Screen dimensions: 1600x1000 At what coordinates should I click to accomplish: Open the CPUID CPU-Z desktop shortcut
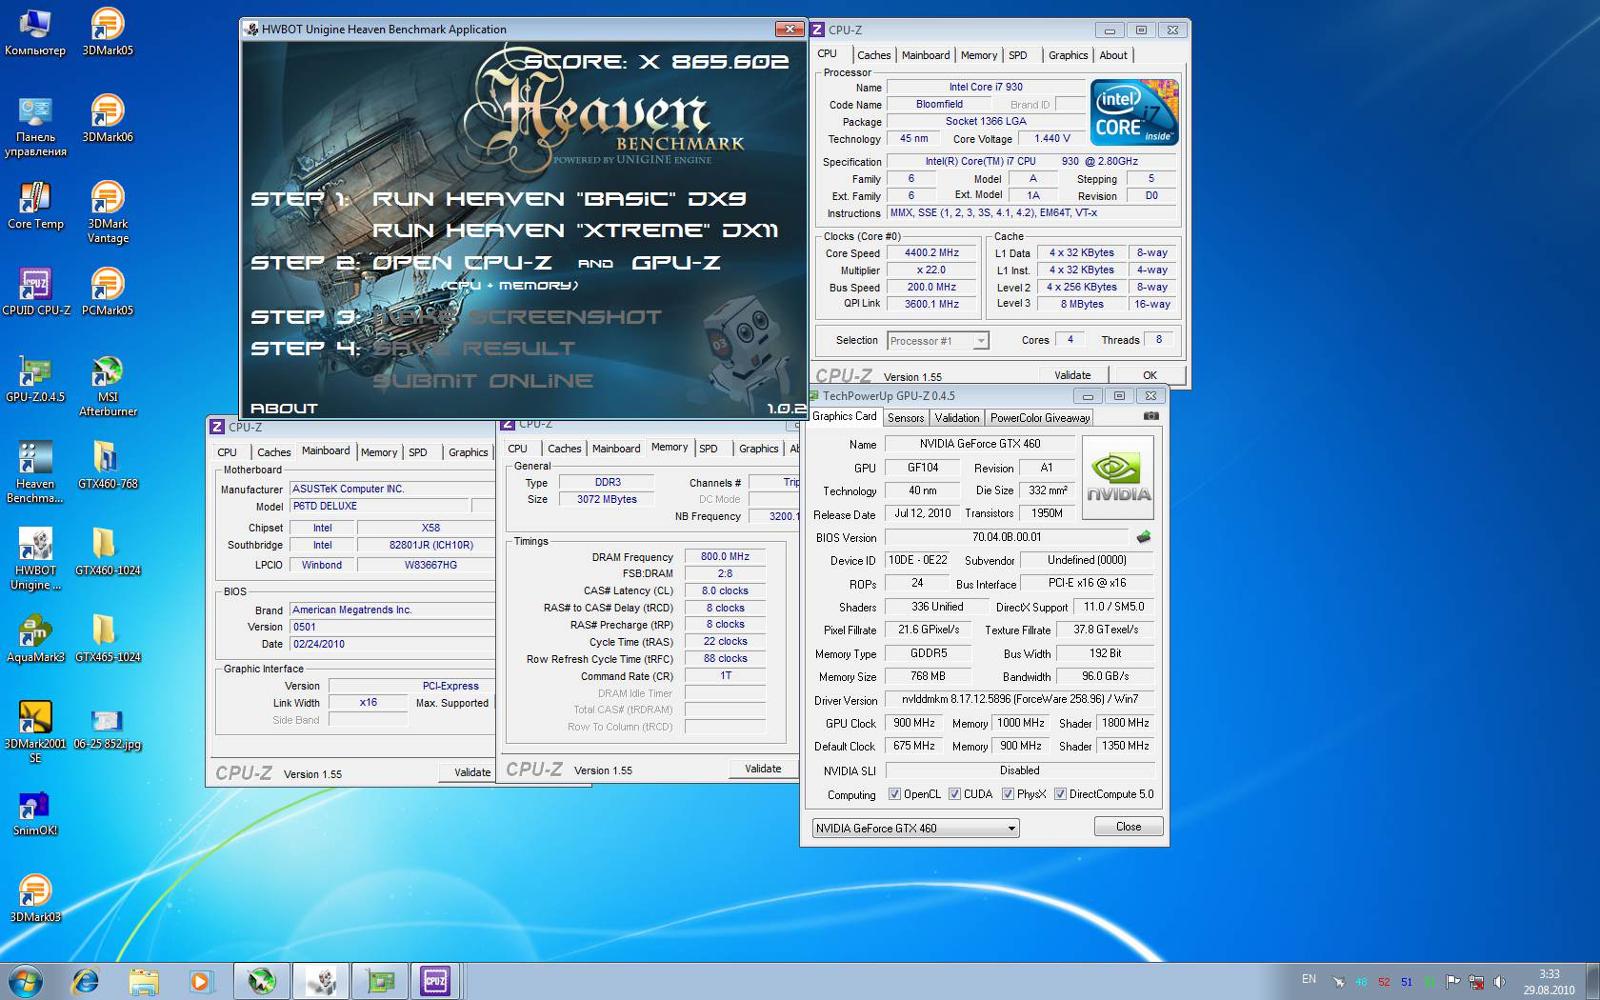36,293
